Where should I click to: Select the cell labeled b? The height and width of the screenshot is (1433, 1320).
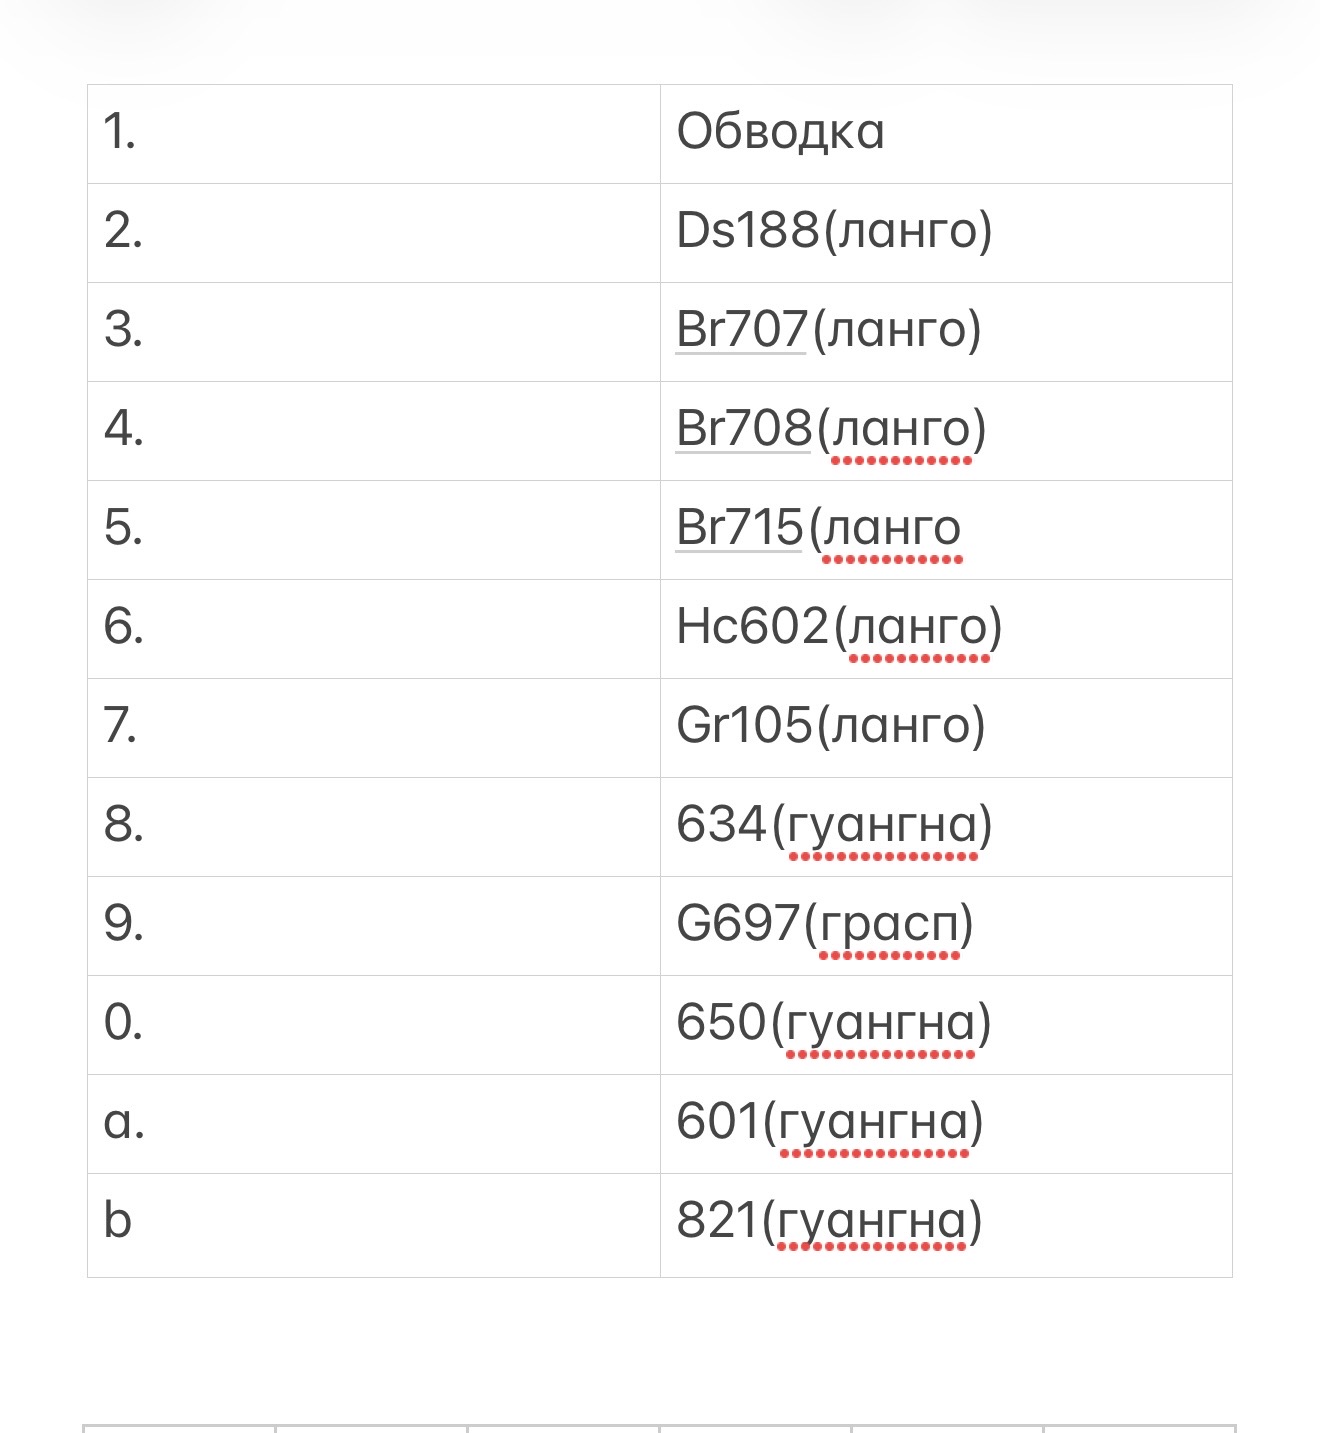click(x=374, y=1225)
